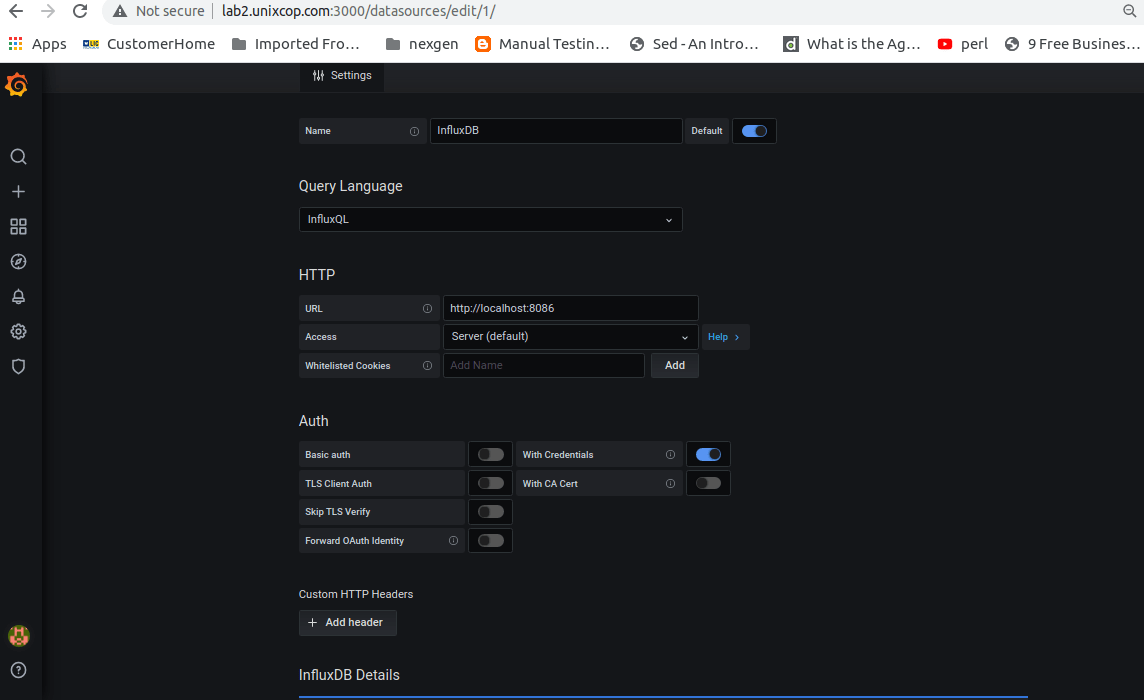The width and height of the screenshot is (1144, 700).
Task: Select the Settings tab
Action: pos(341,76)
